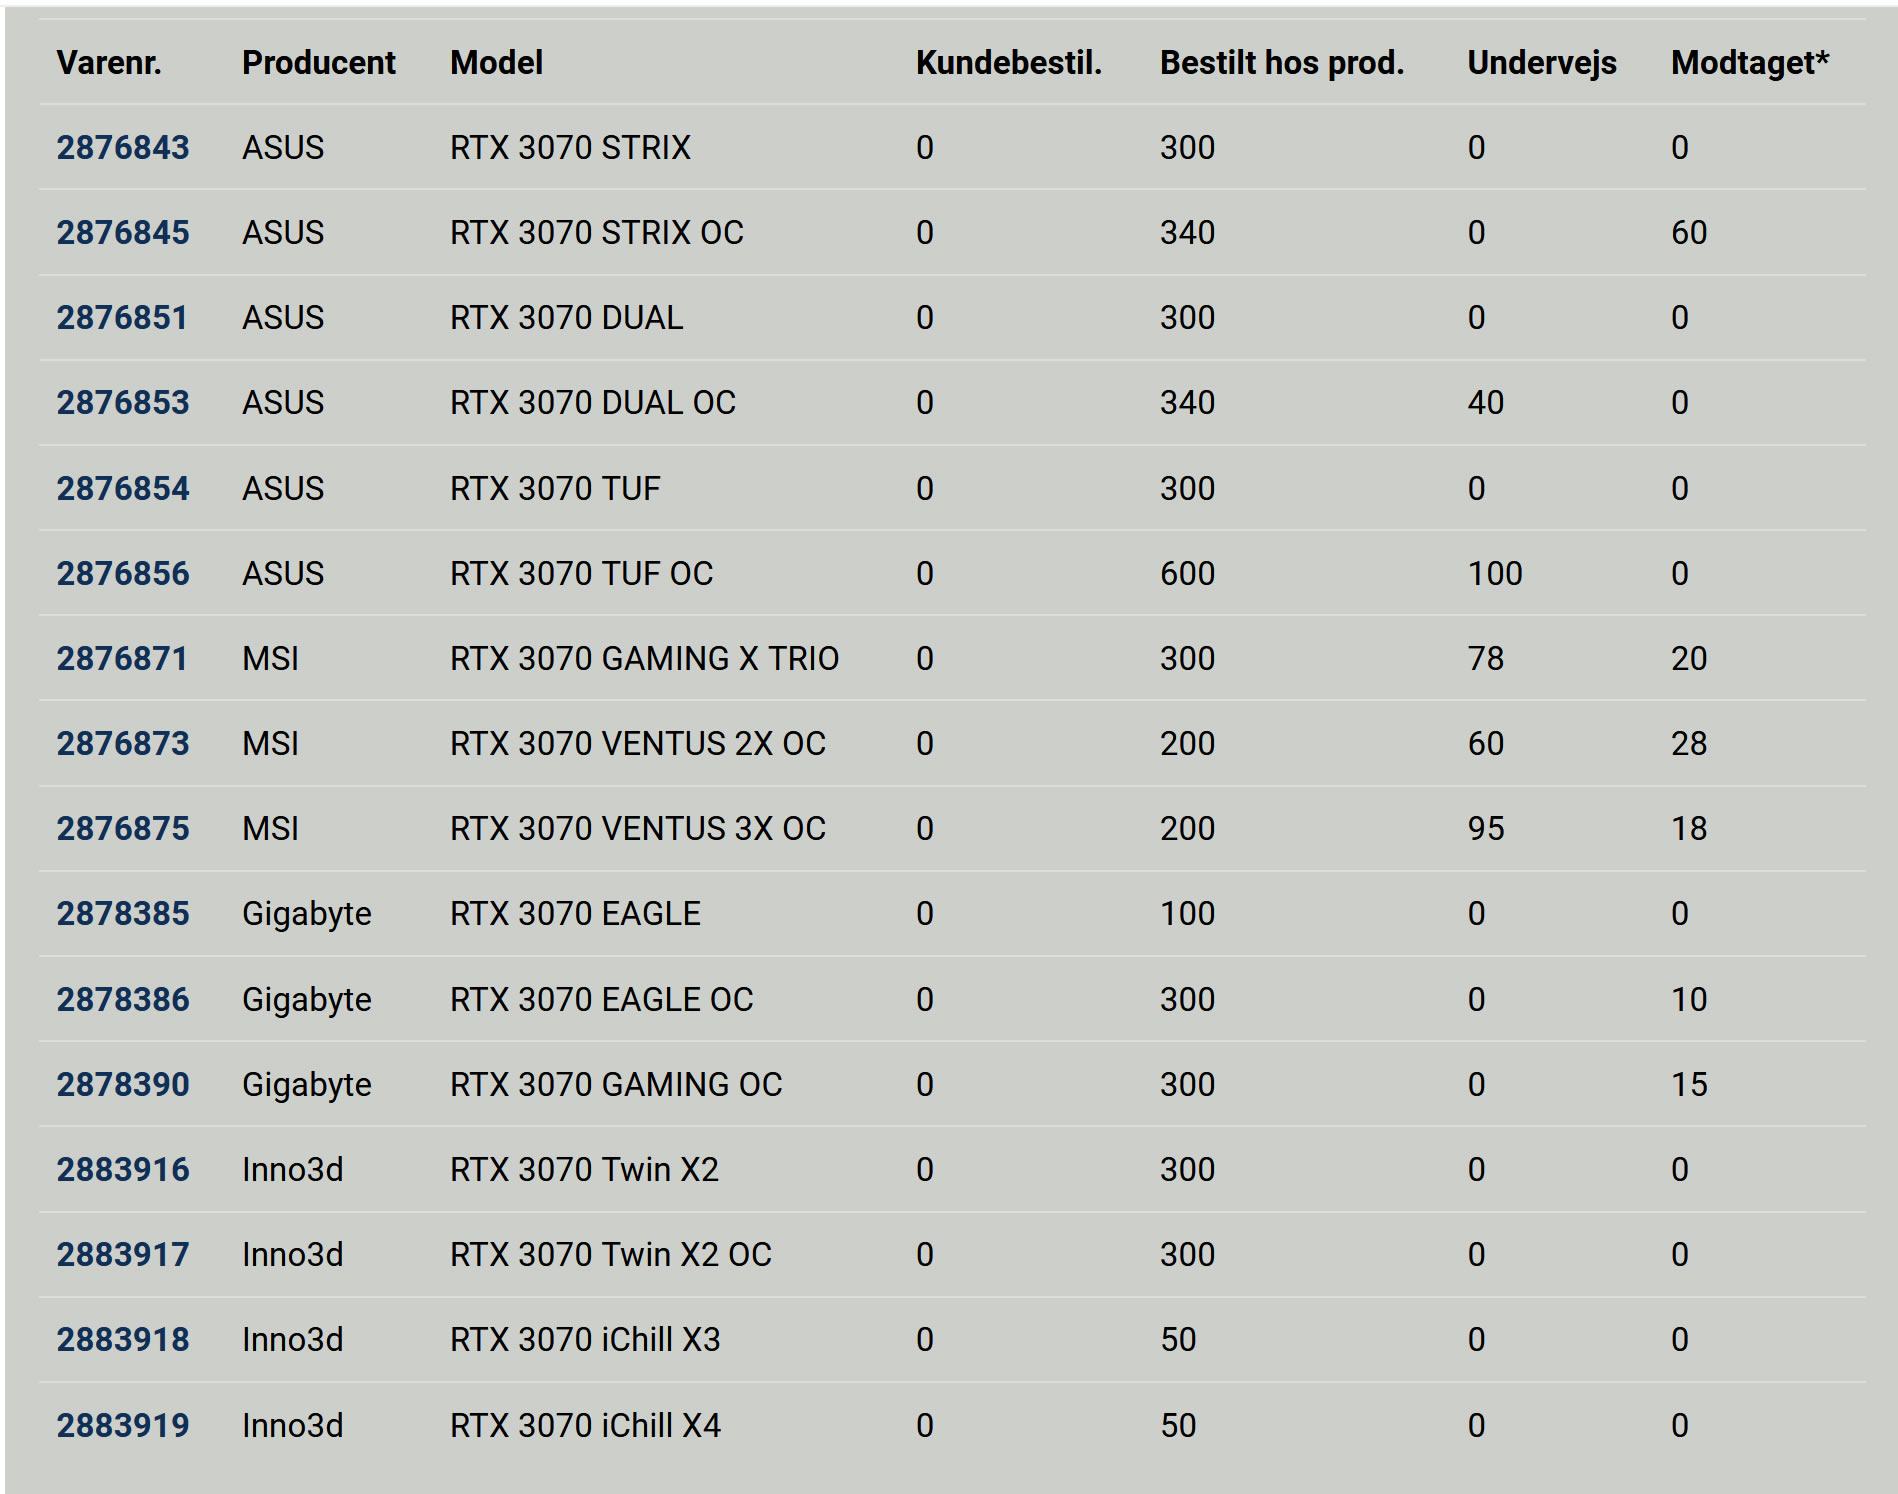Open product link 2876843
The height and width of the screenshot is (1494, 1898).
[x=122, y=148]
